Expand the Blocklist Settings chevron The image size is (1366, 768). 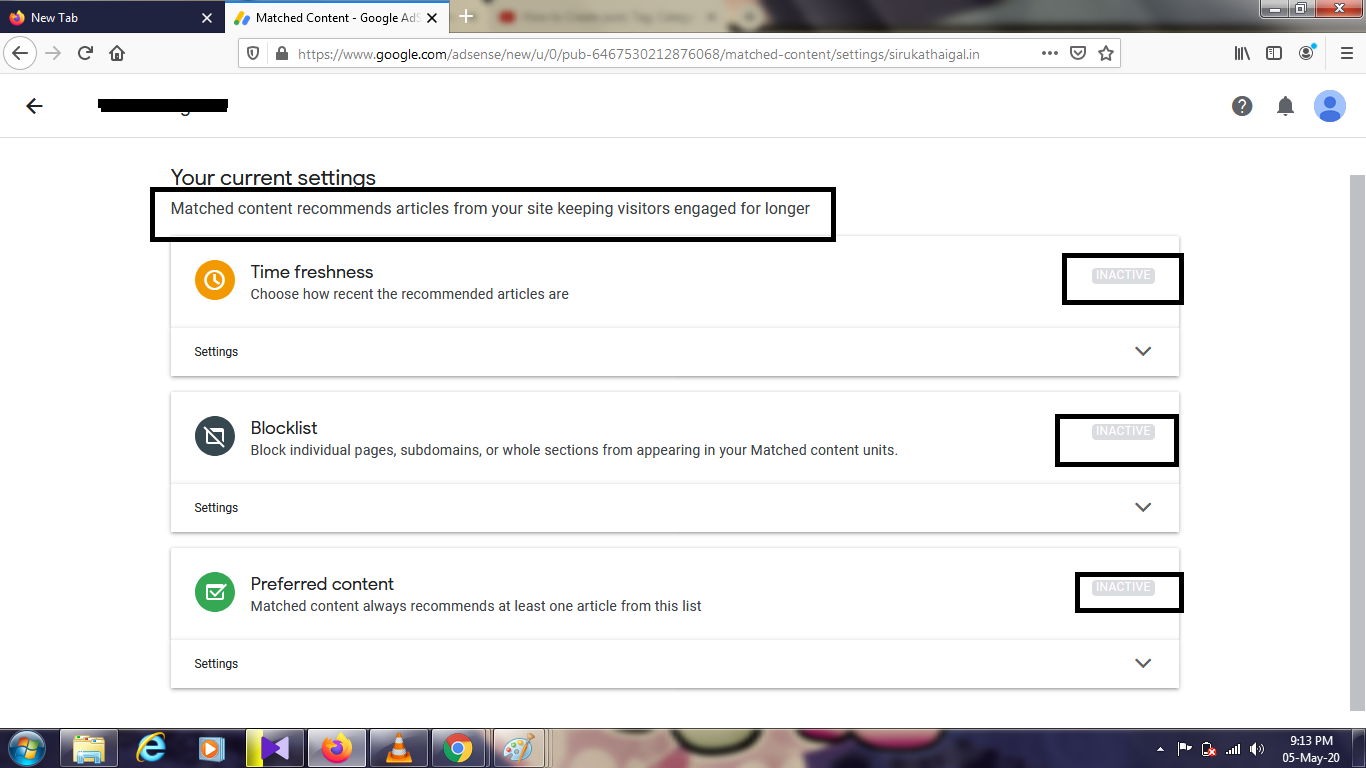[1143, 507]
